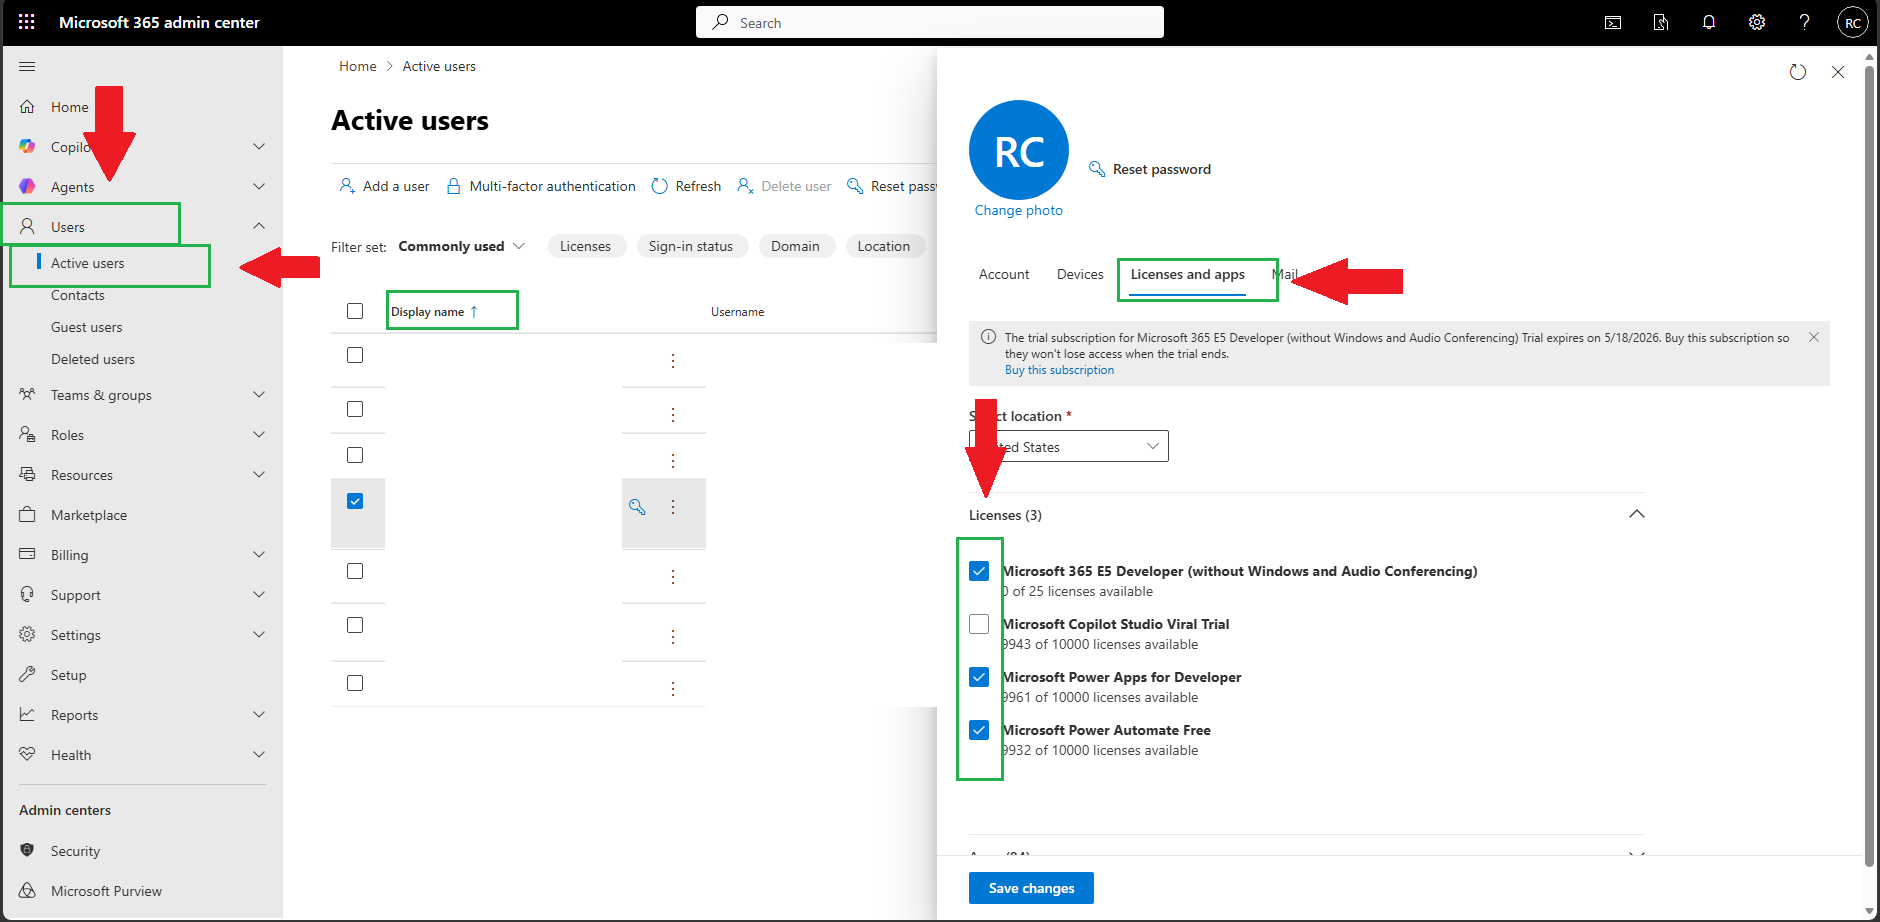This screenshot has height=922, width=1880.
Task: Click the Home breadcrumb link
Action: tap(358, 66)
